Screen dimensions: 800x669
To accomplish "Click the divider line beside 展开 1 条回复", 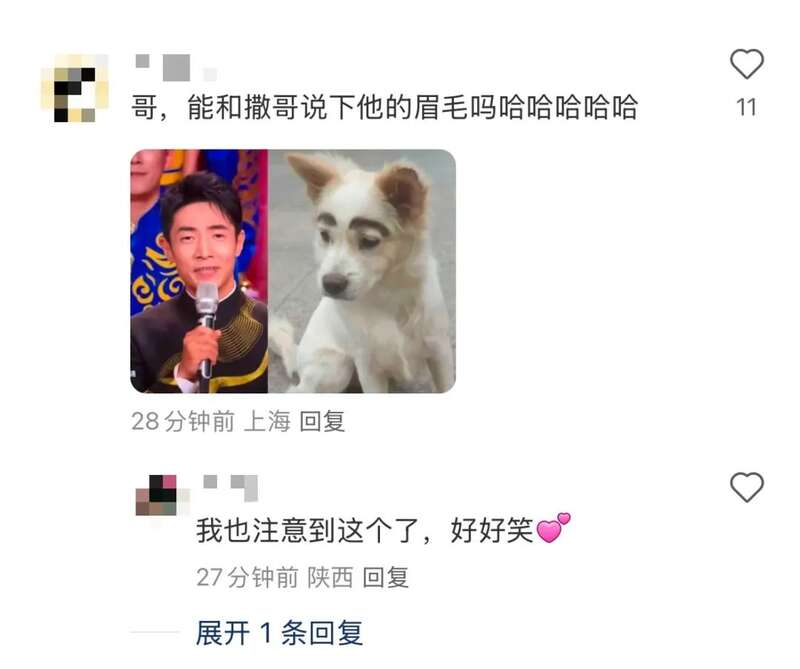I will click(x=155, y=632).
